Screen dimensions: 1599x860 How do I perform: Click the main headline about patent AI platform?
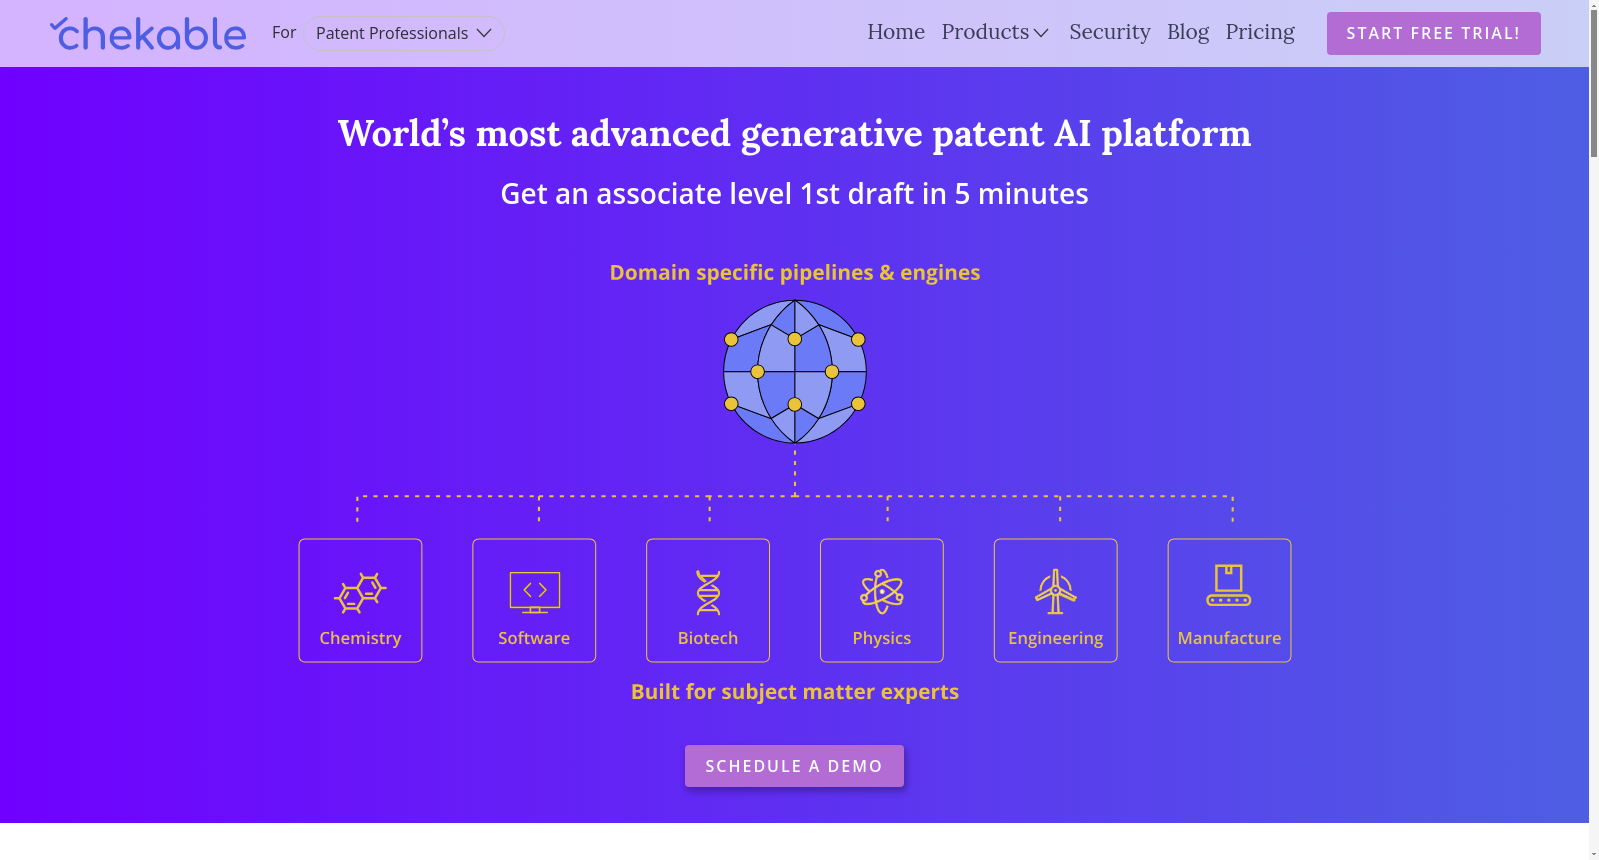795,134
